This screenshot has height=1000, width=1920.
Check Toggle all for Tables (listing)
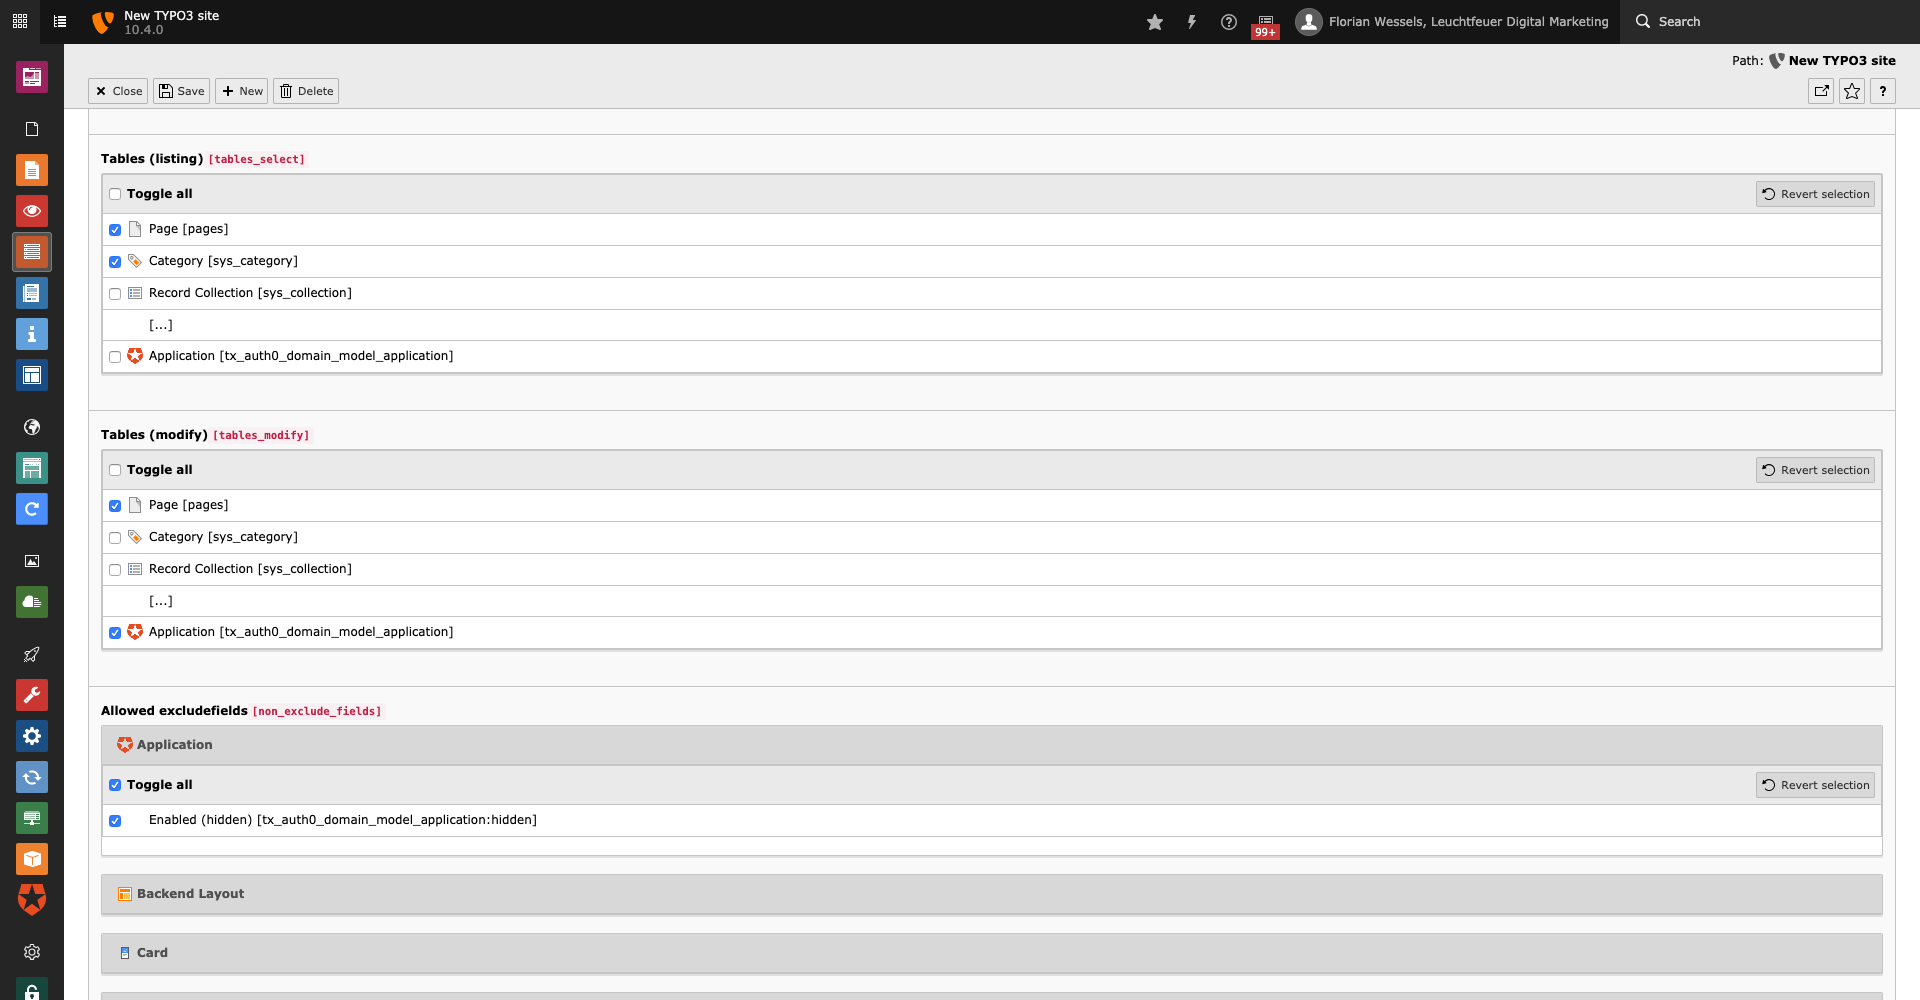[x=115, y=194]
